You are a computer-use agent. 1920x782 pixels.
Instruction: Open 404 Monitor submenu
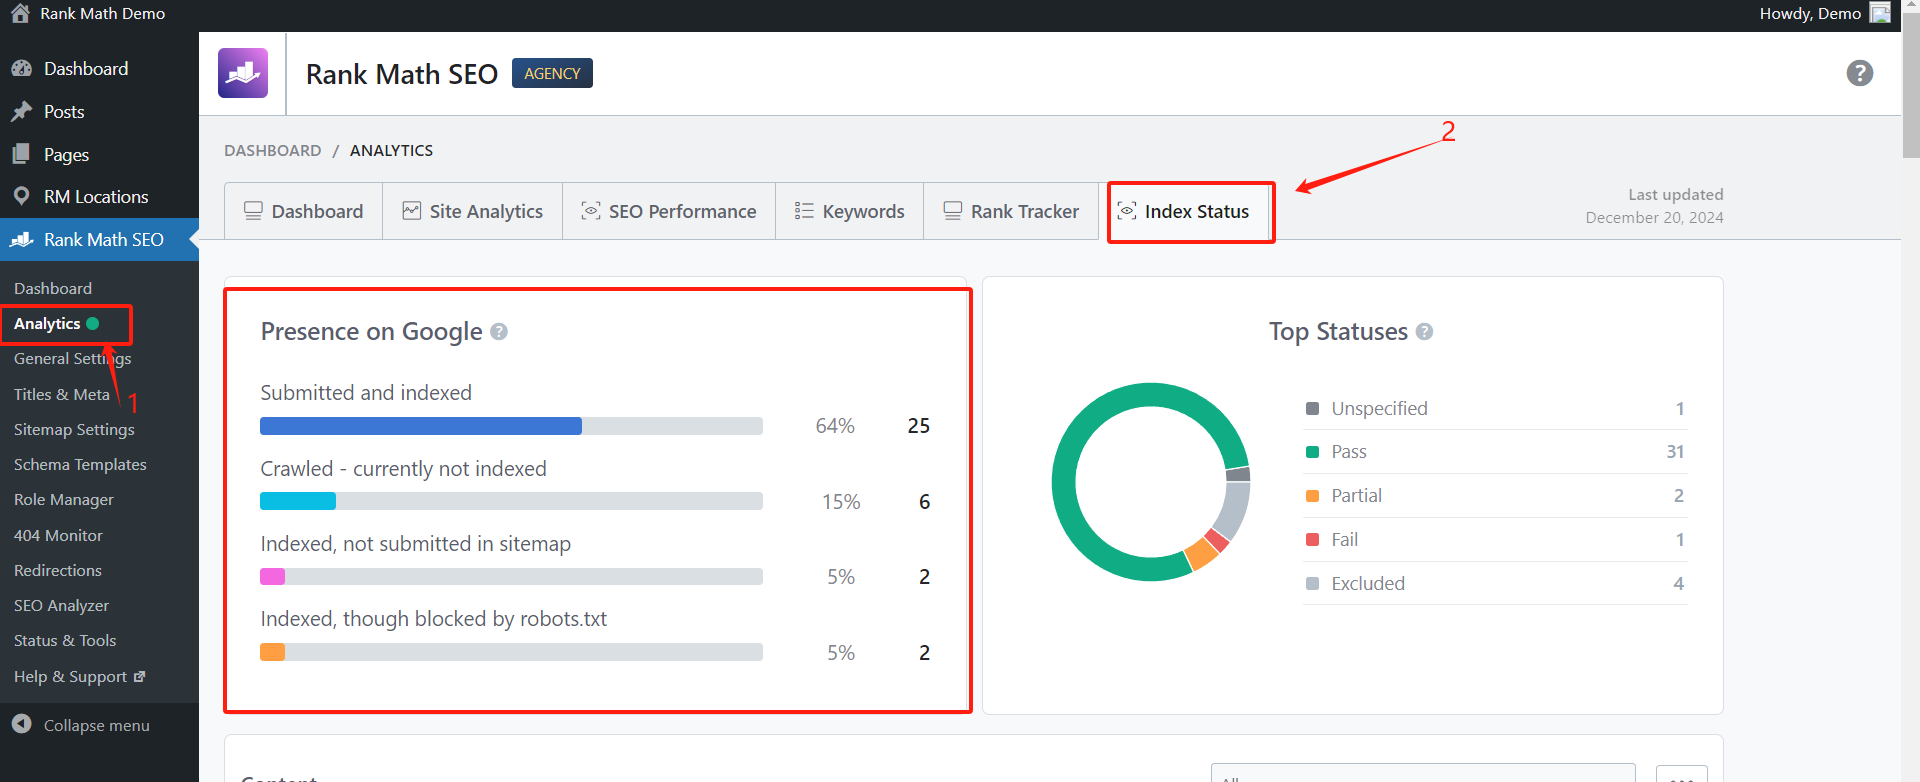58,535
